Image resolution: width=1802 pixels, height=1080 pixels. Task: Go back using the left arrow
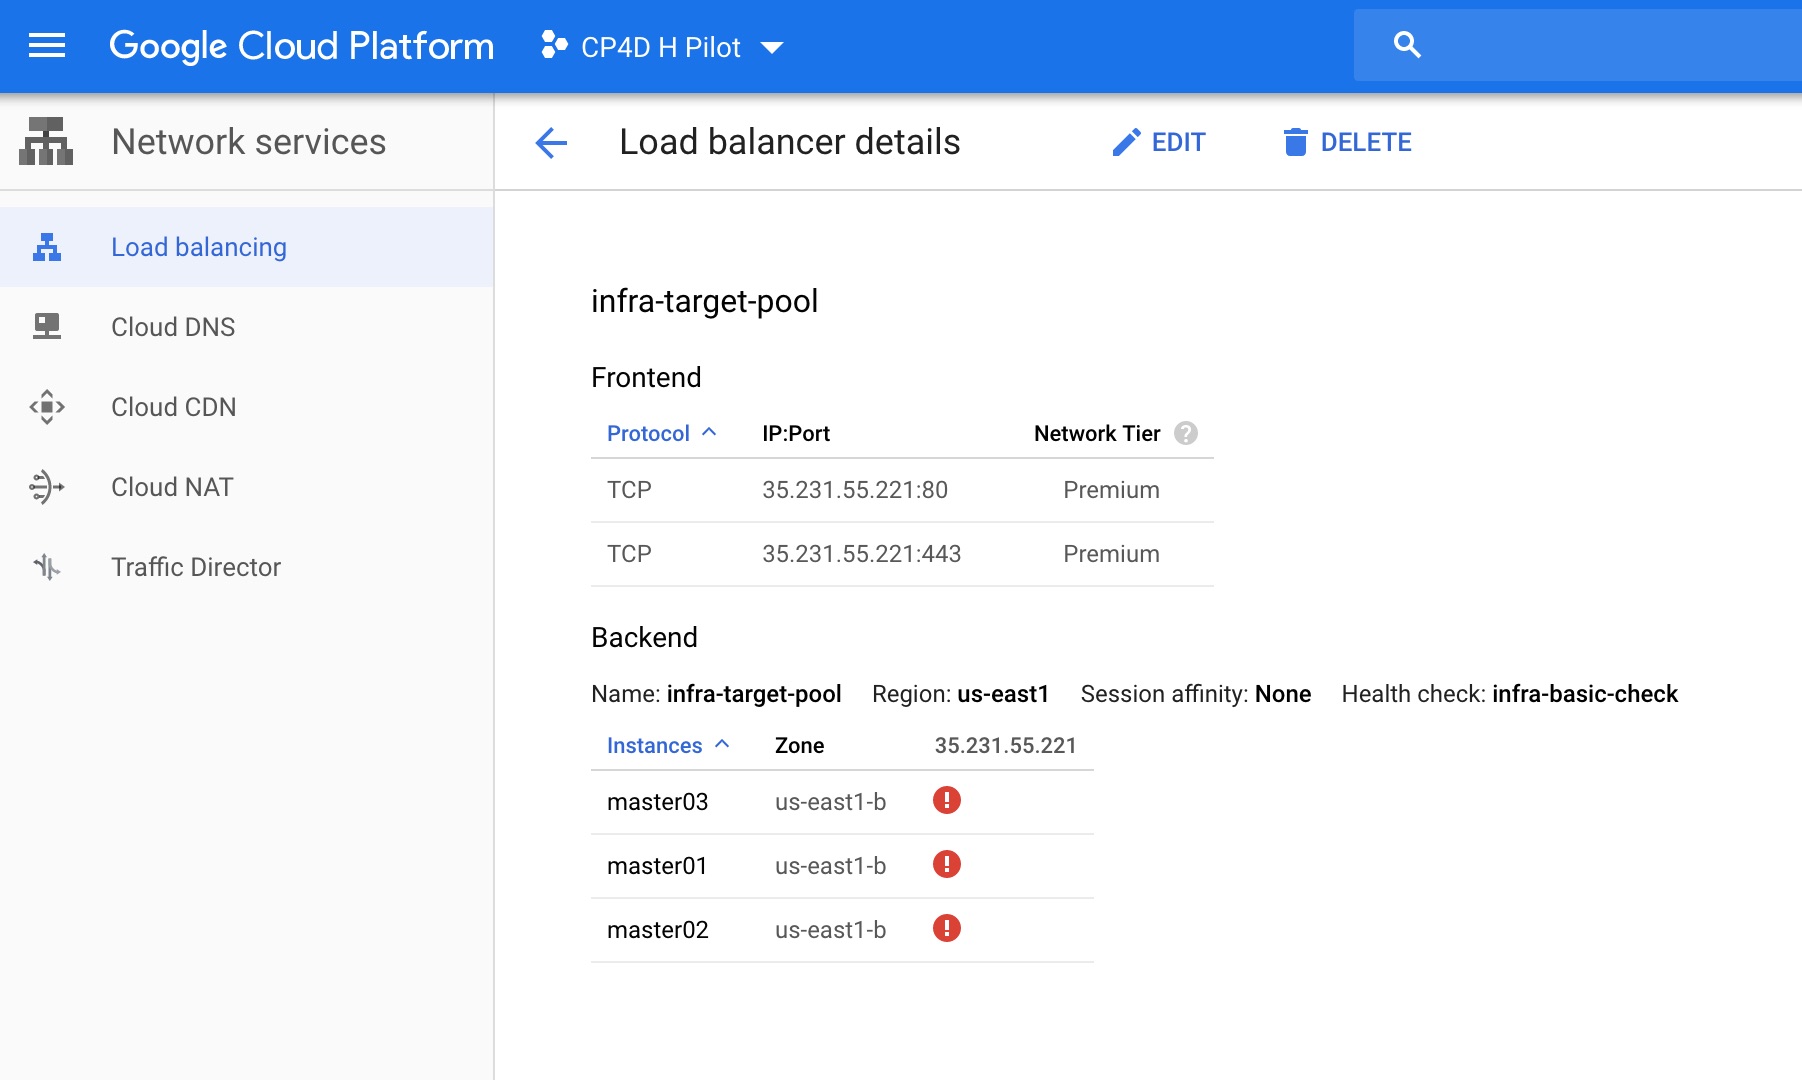pos(551,143)
